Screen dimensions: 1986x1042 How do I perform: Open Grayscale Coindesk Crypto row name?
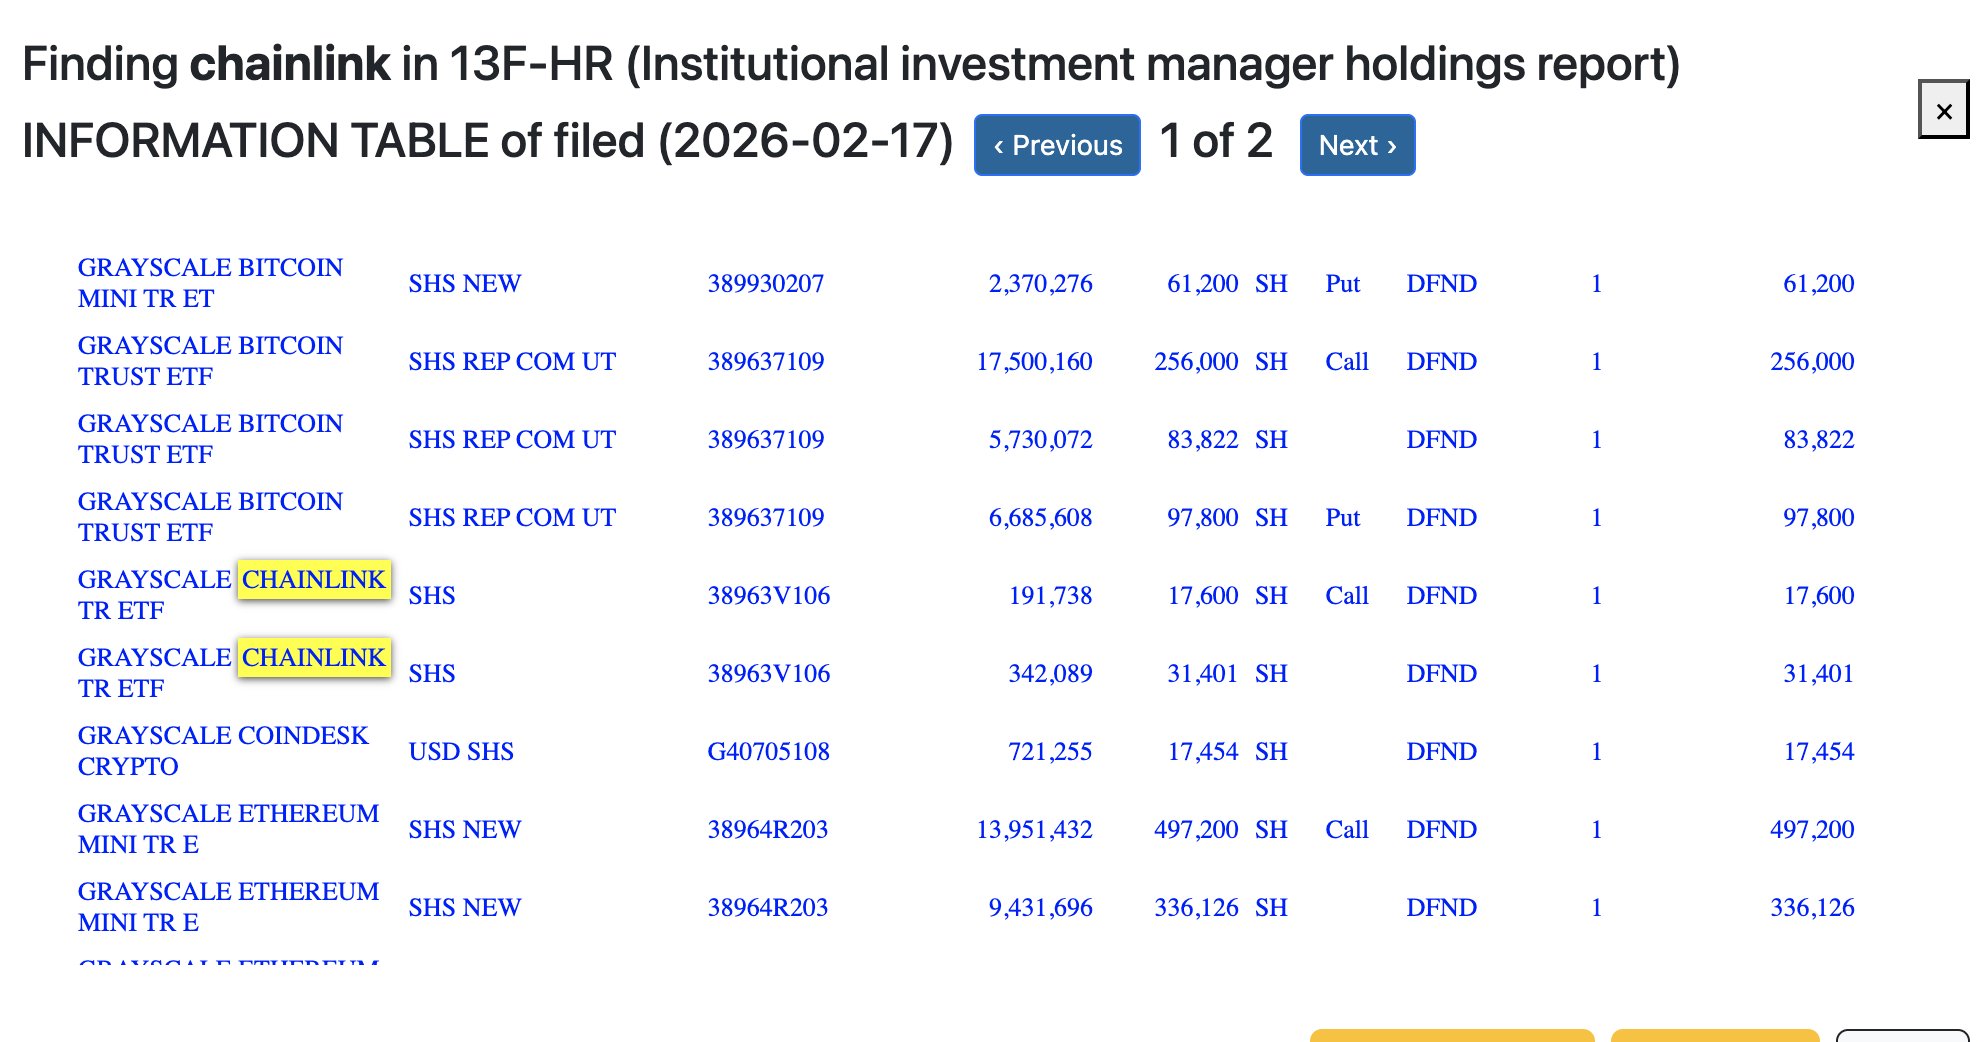pos(223,751)
